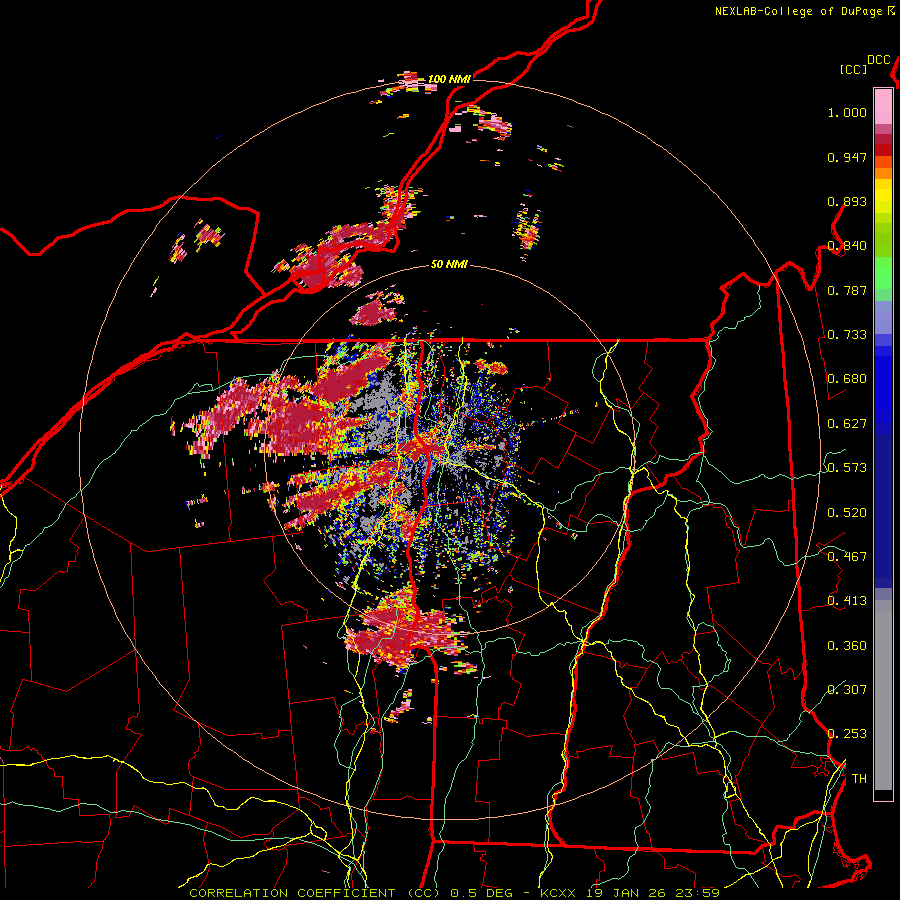900x900 pixels.
Task: Click the 100 NMI range ring label
Action: point(449,79)
